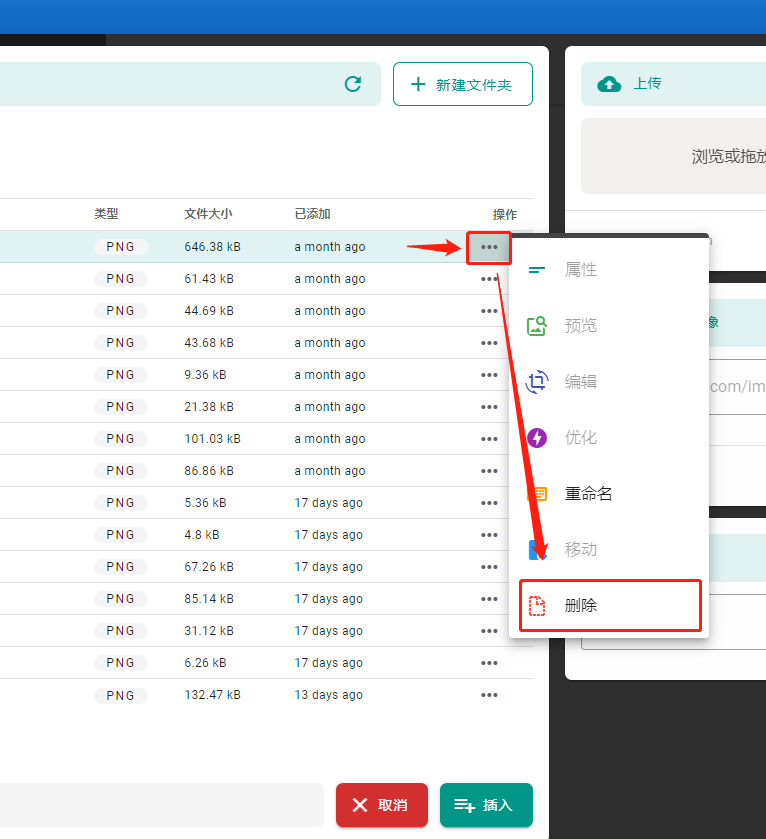Select 编辑 in the context menu

(x=609, y=382)
